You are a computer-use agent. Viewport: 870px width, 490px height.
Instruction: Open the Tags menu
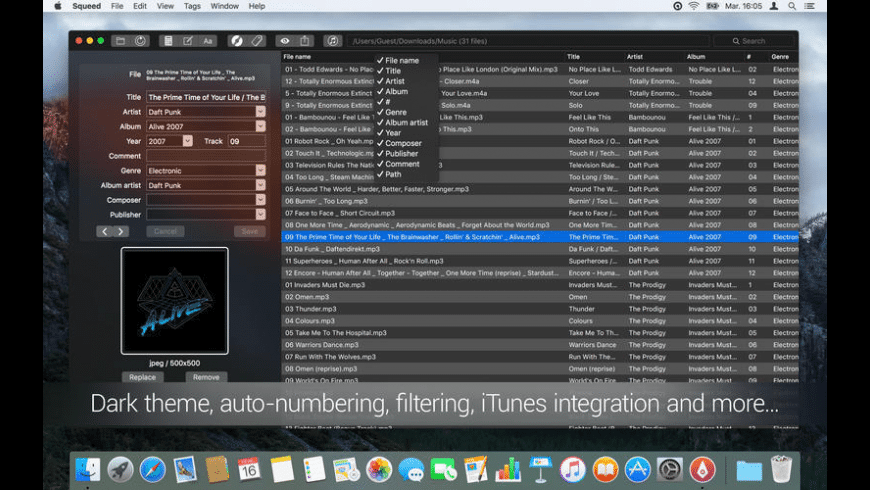point(192,6)
